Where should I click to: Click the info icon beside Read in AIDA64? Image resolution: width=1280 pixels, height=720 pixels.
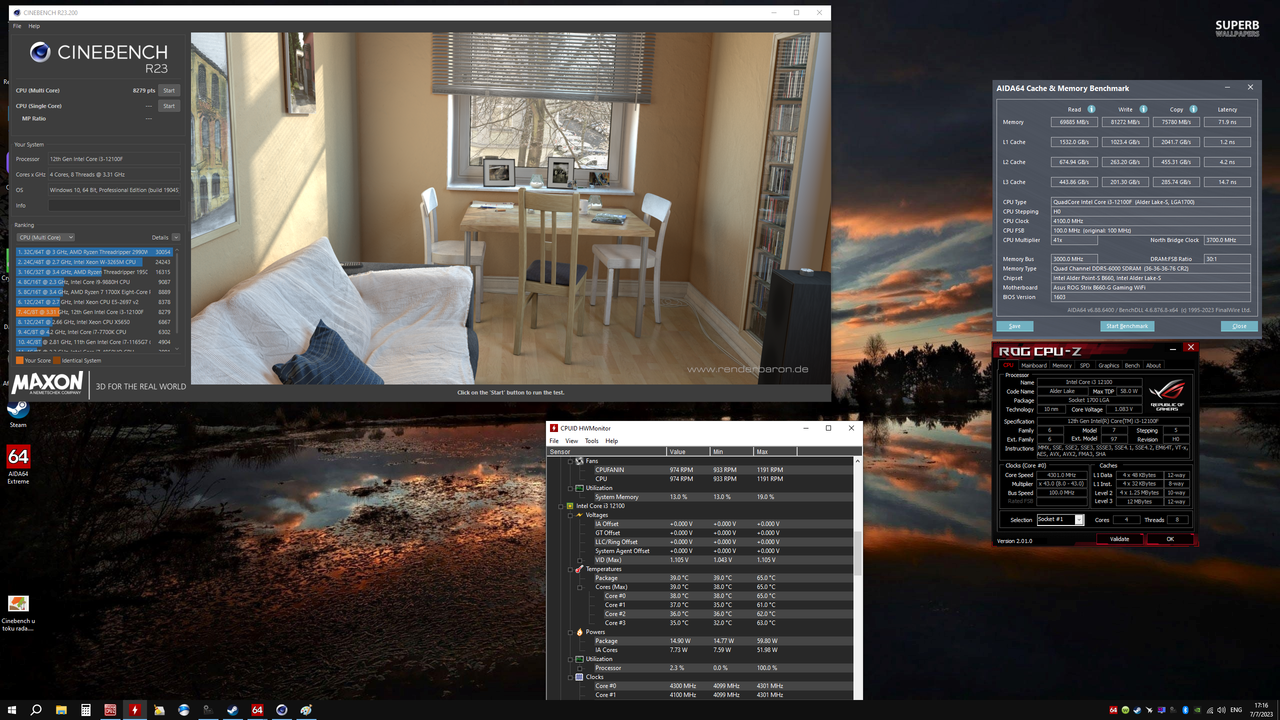pos(1091,109)
